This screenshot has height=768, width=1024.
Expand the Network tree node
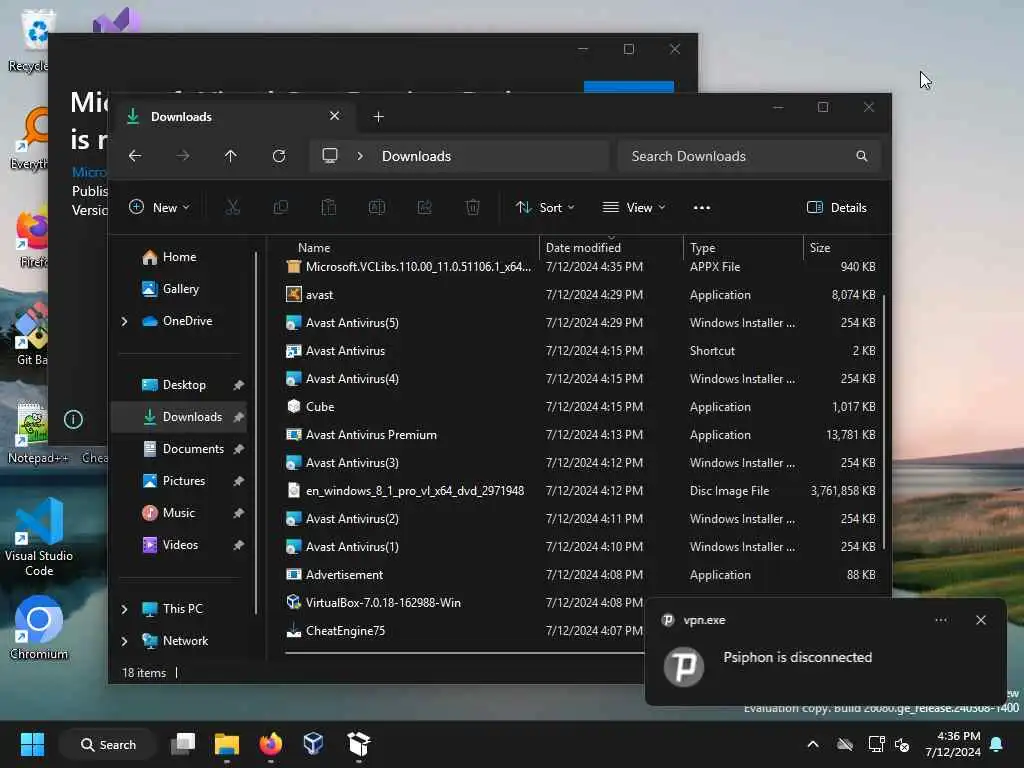(124, 641)
